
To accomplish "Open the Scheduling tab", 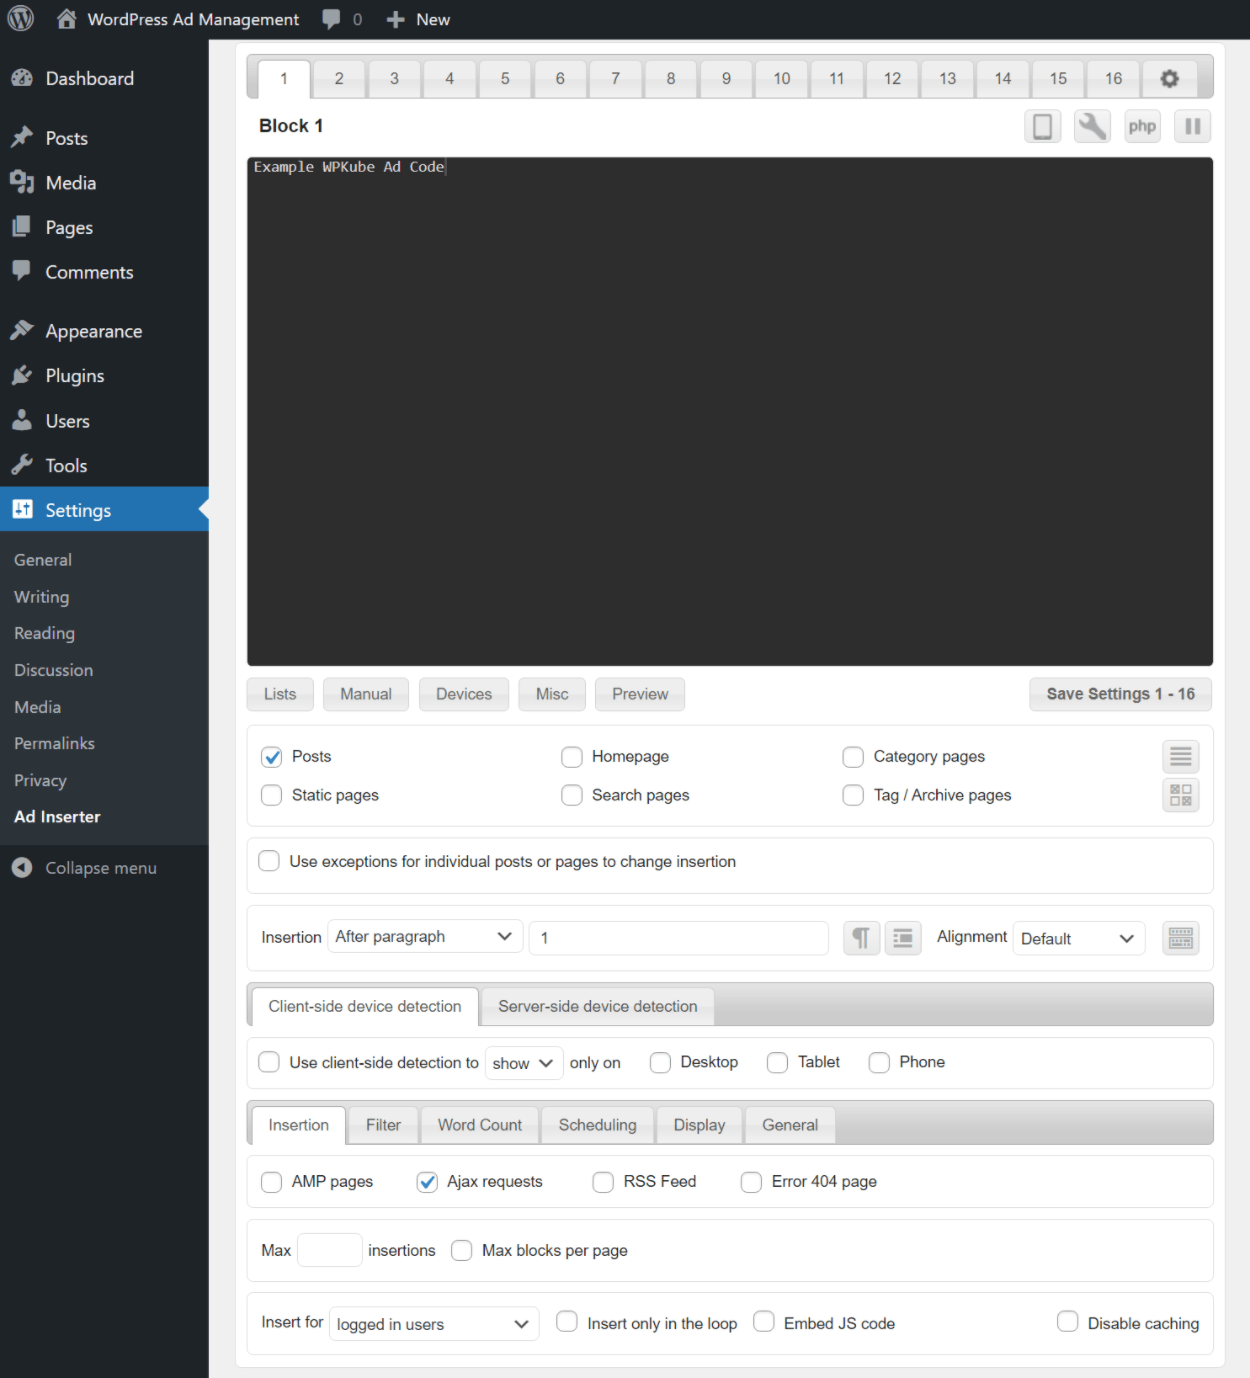I will (x=597, y=1125).
